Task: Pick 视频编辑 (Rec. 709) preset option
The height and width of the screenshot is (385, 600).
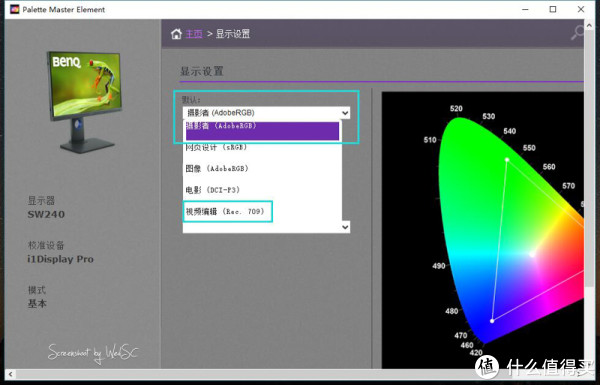Action: coord(225,212)
